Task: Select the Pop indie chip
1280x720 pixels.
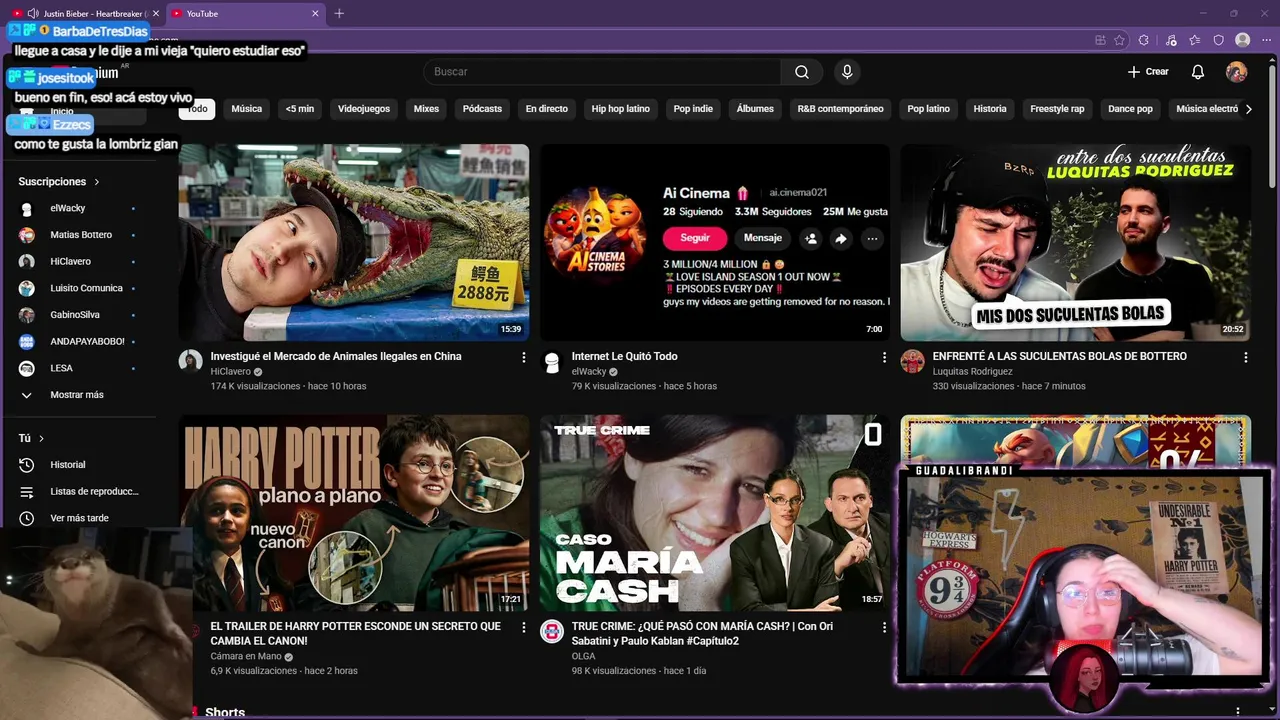Action: click(x=693, y=109)
